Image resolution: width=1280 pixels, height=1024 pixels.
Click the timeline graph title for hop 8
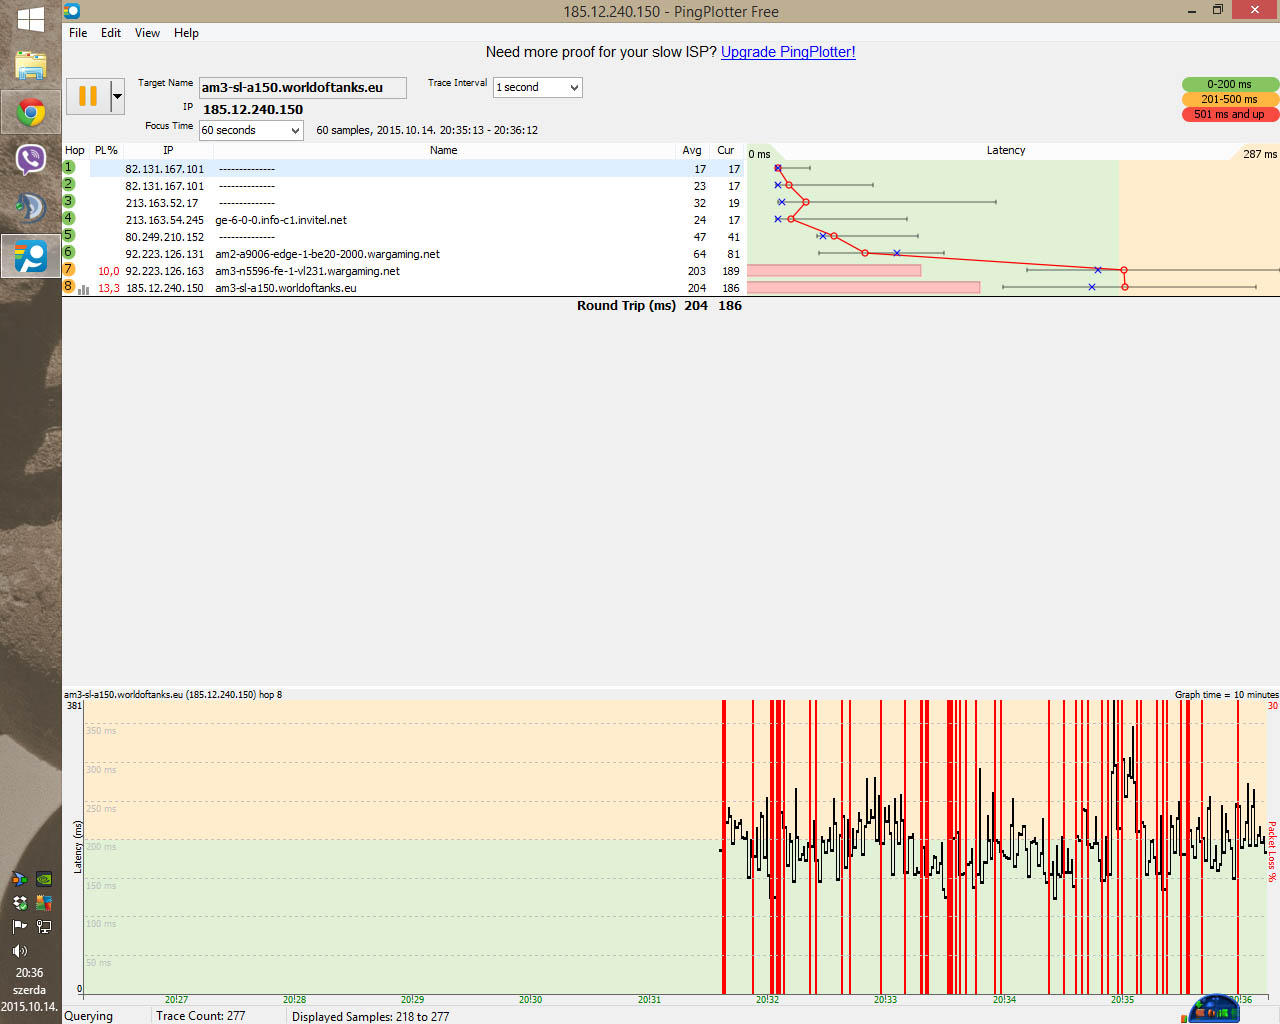point(173,694)
